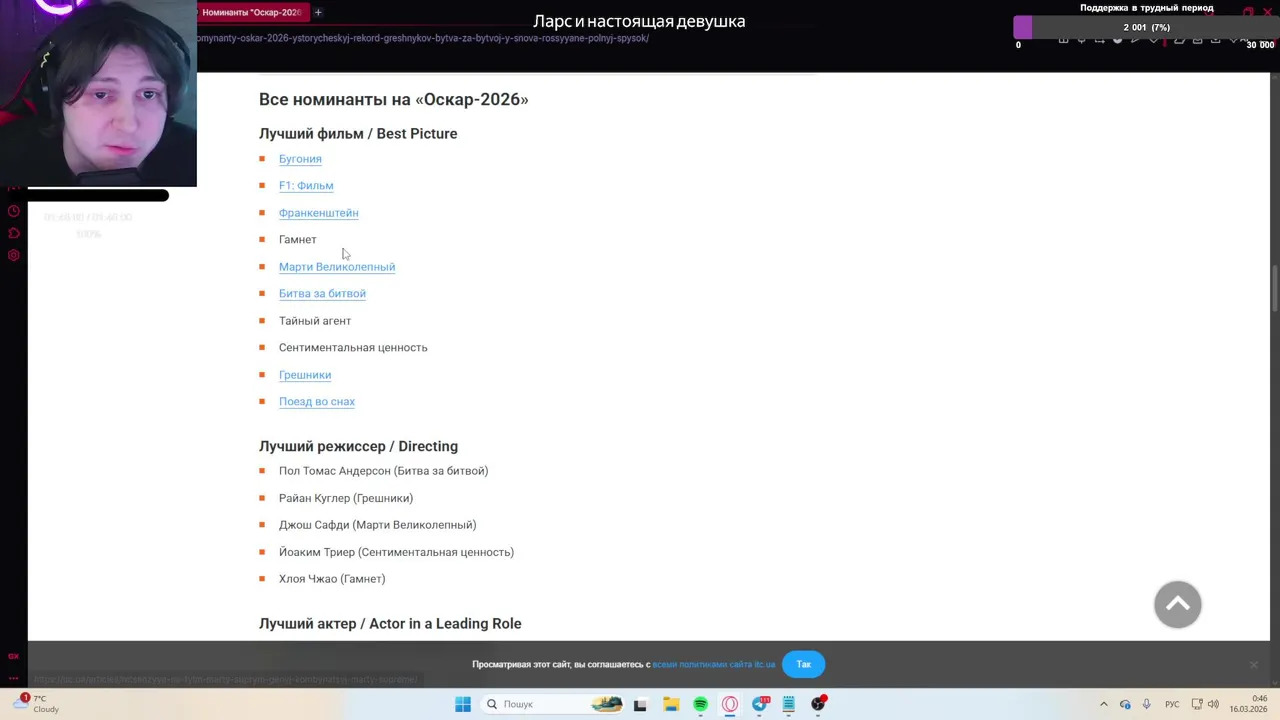This screenshot has height=720, width=1280.
Task: Open the volume tray icon
Action: (1213, 704)
